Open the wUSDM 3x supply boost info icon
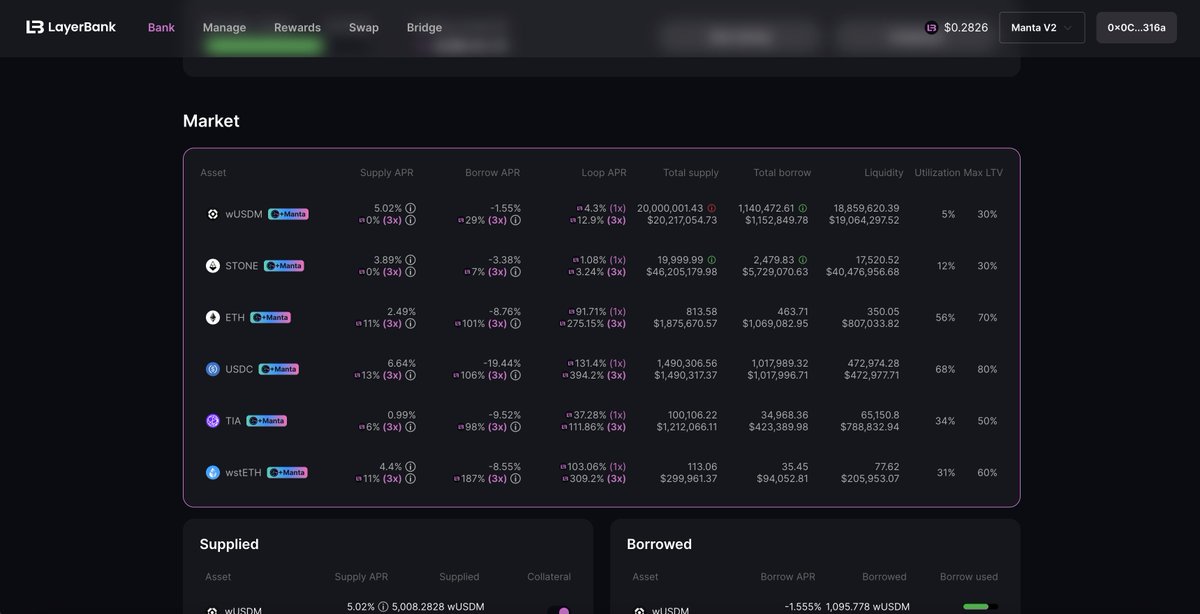 [x=410, y=220]
